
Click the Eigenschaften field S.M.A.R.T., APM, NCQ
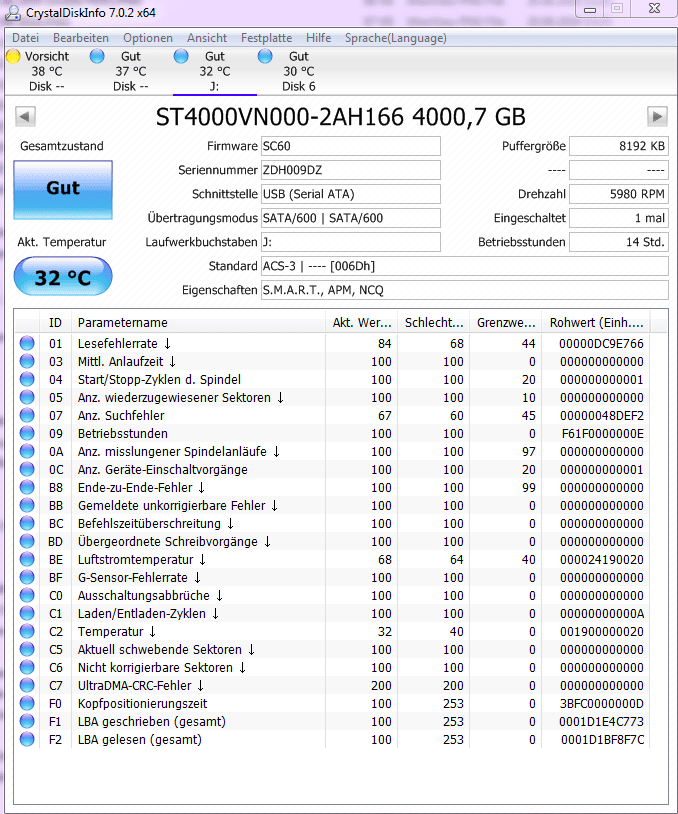click(x=465, y=290)
